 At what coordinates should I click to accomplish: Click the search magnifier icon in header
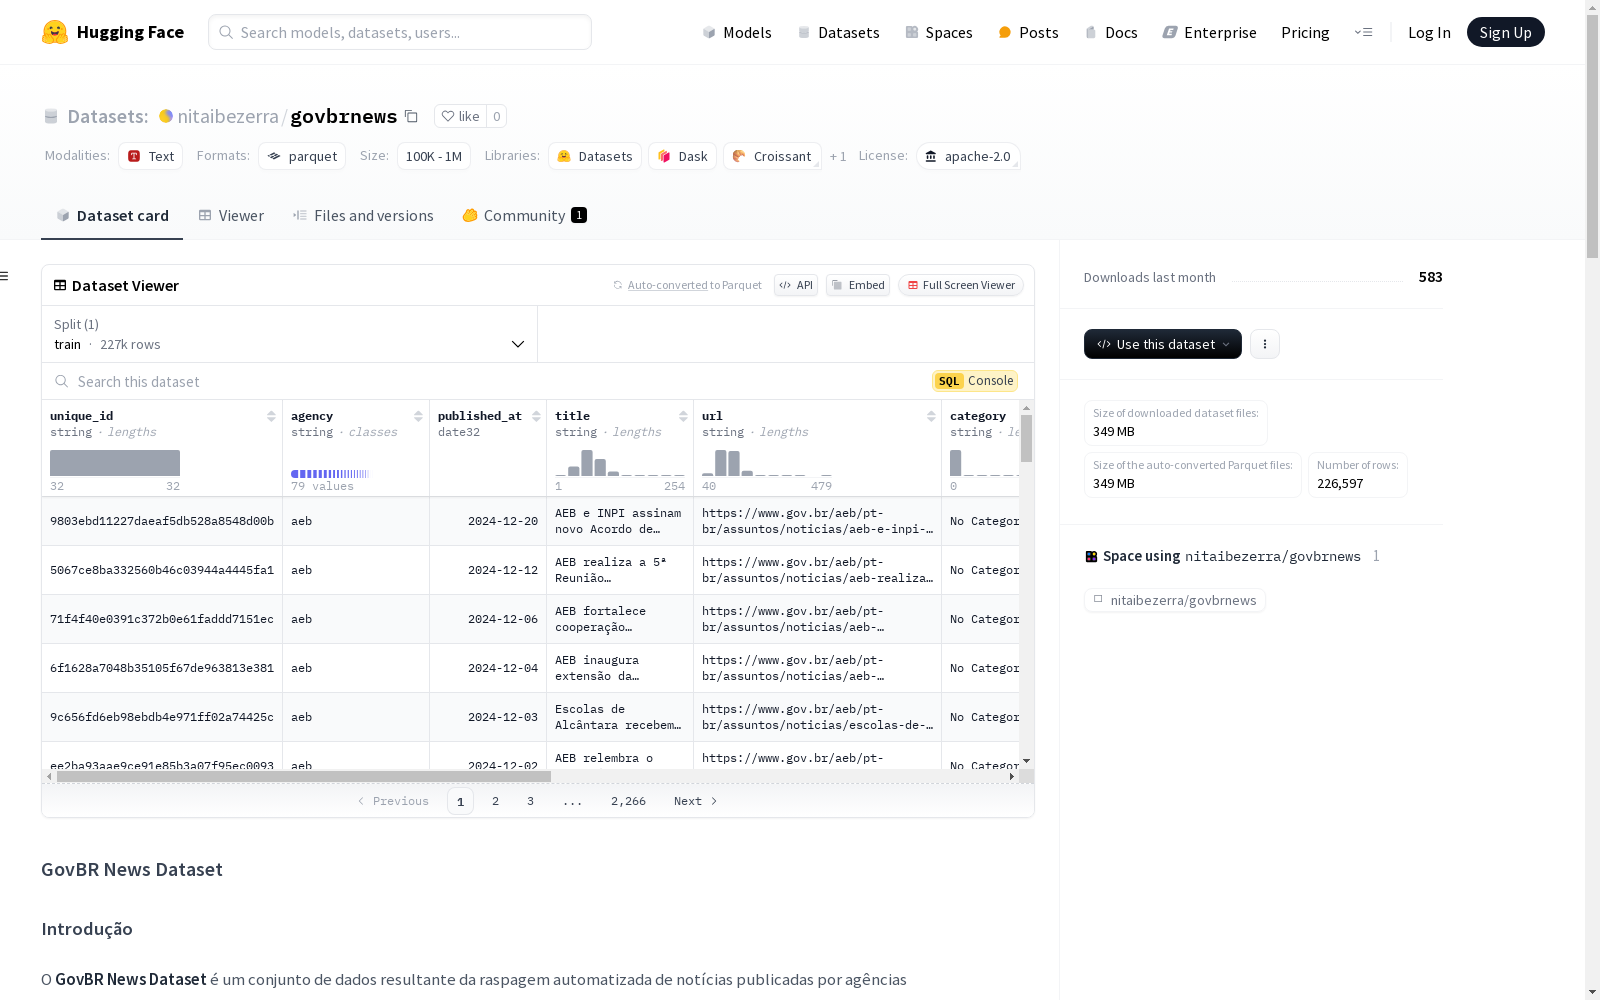tap(226, 32)
